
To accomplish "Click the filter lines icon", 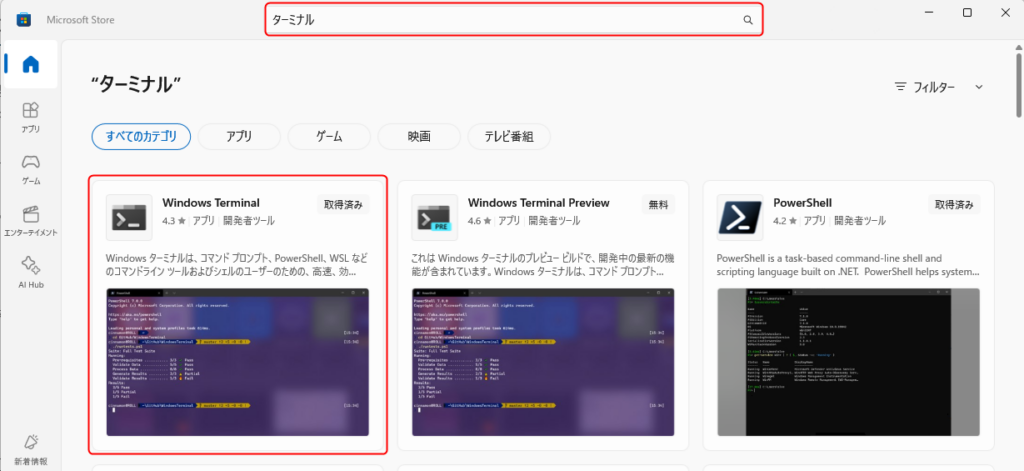I will point(901,86).
